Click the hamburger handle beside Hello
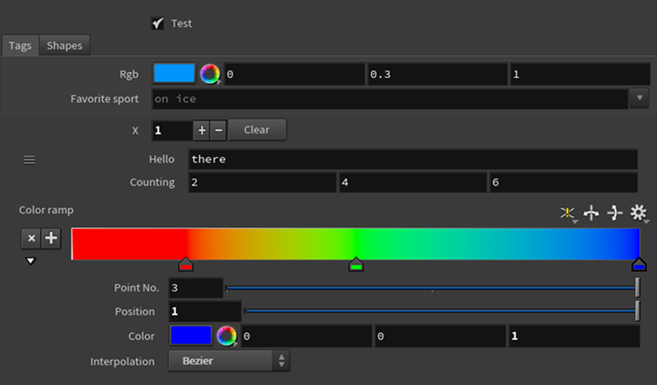Viewport: 657px width, 385px height. (29, 160)
